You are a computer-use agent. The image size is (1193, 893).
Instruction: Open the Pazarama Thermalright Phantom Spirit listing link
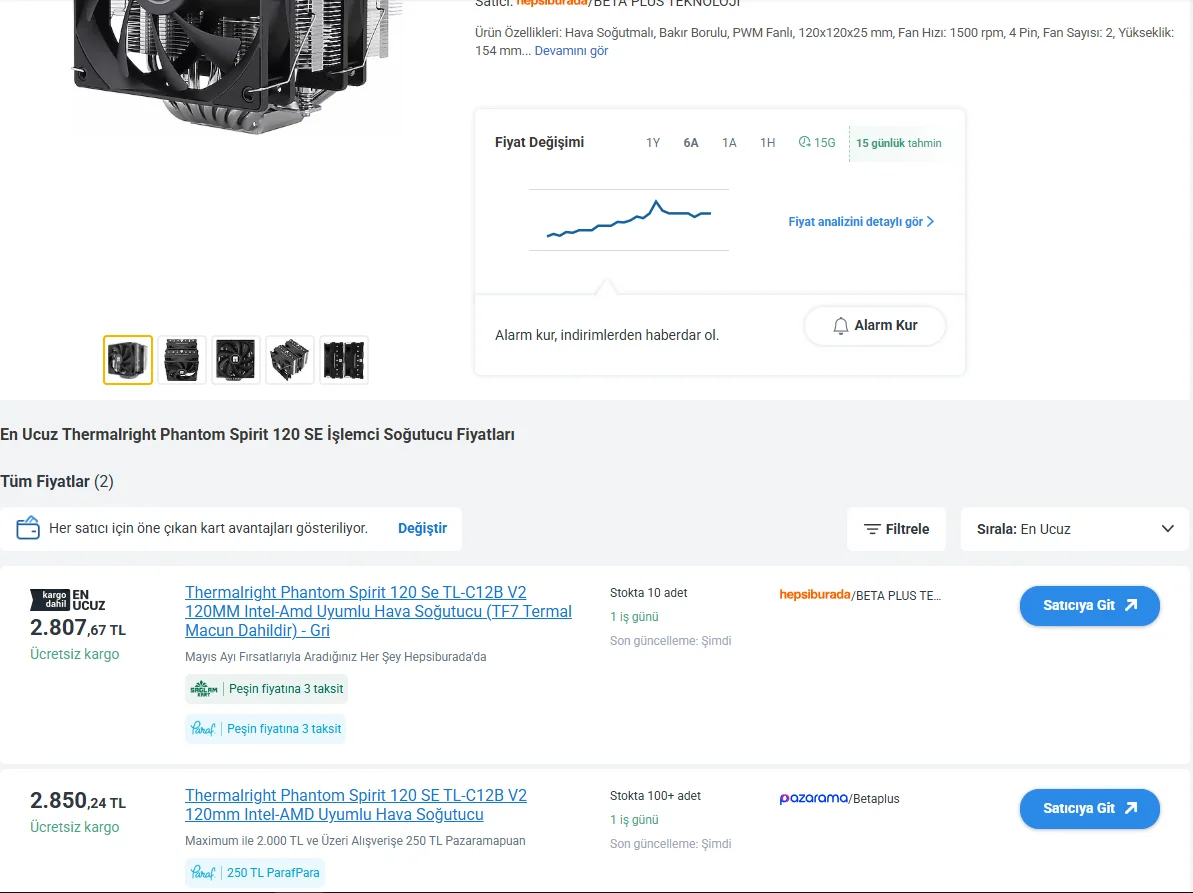click(x=356, y=805)
